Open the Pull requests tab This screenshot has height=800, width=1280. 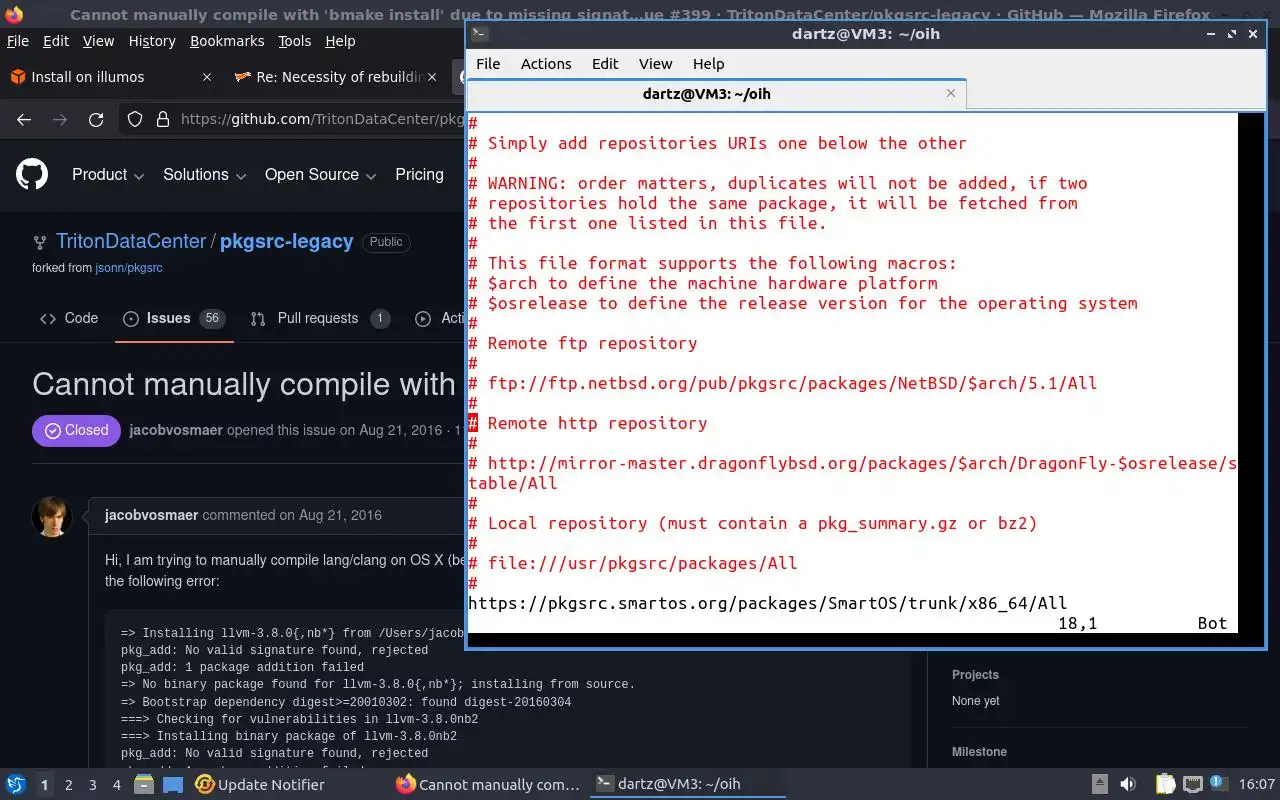pyautogui.click(x=320, y=318)
